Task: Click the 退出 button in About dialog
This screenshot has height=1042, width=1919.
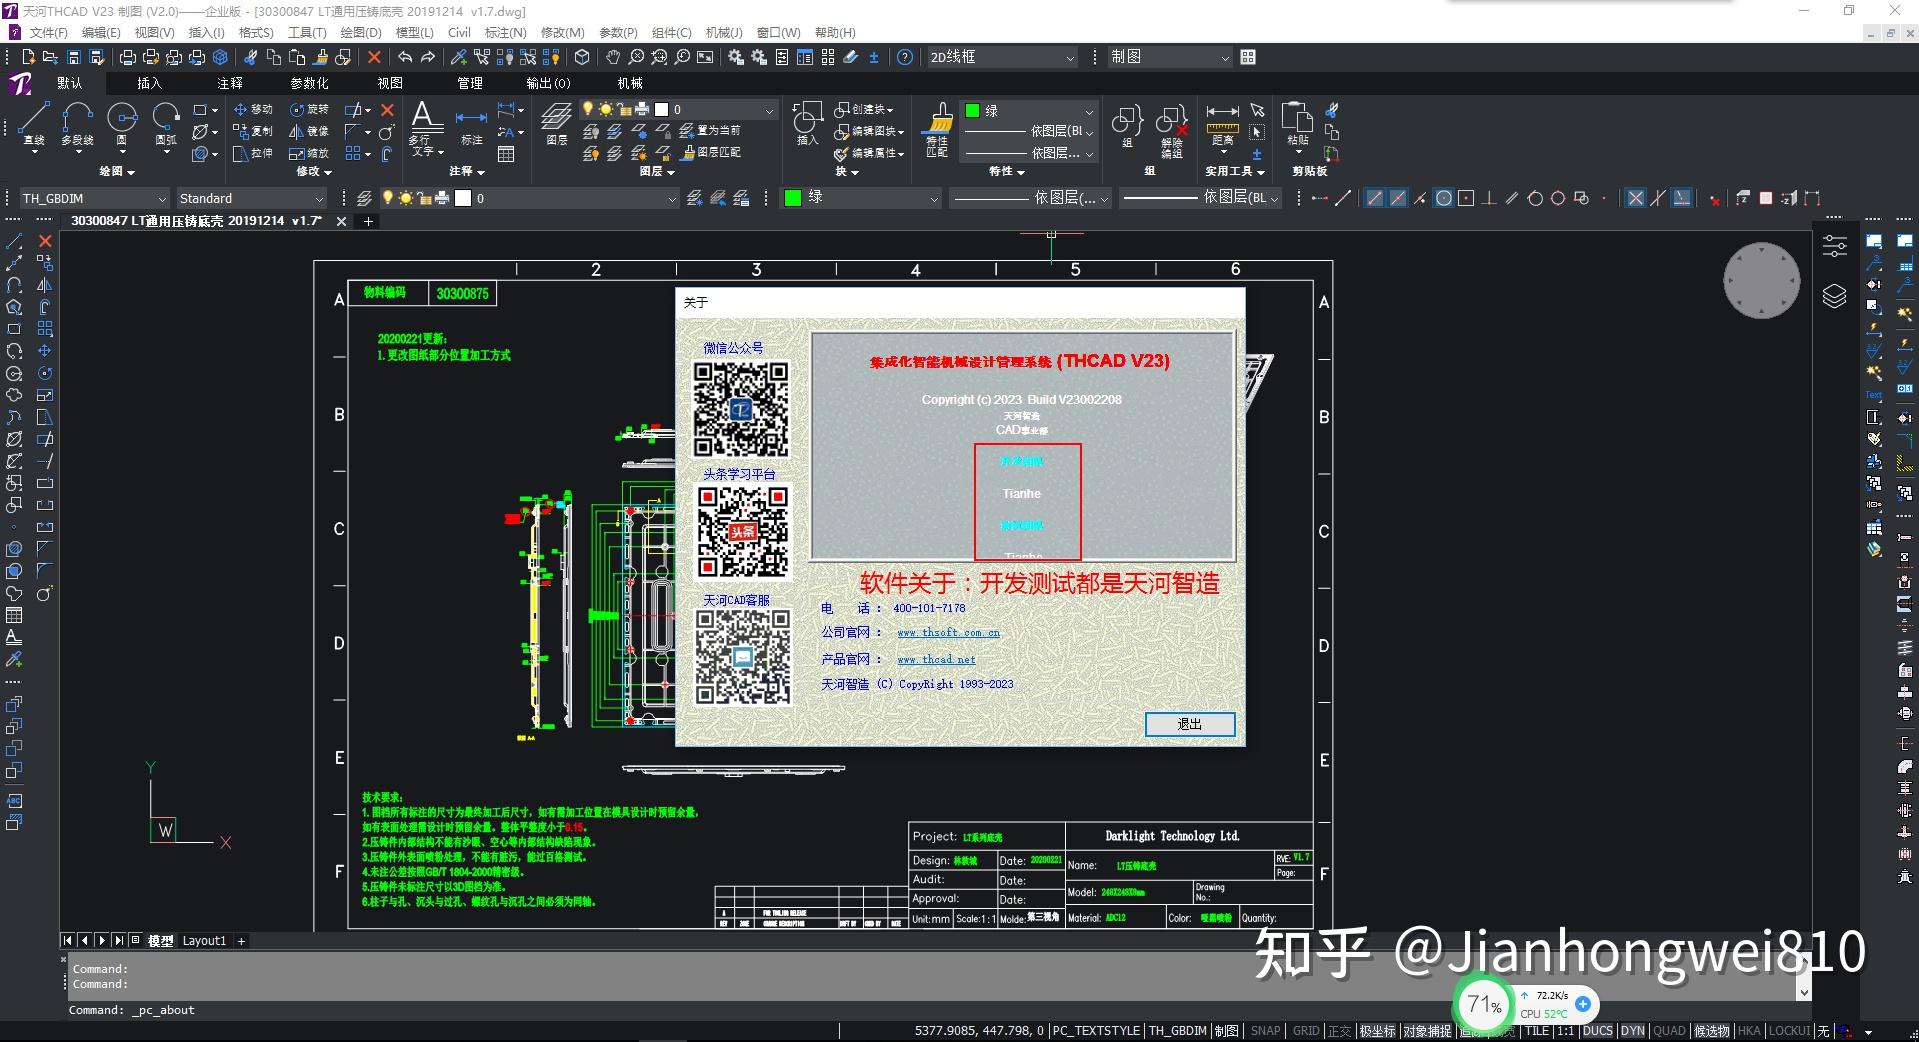Action: point(1189,724)
